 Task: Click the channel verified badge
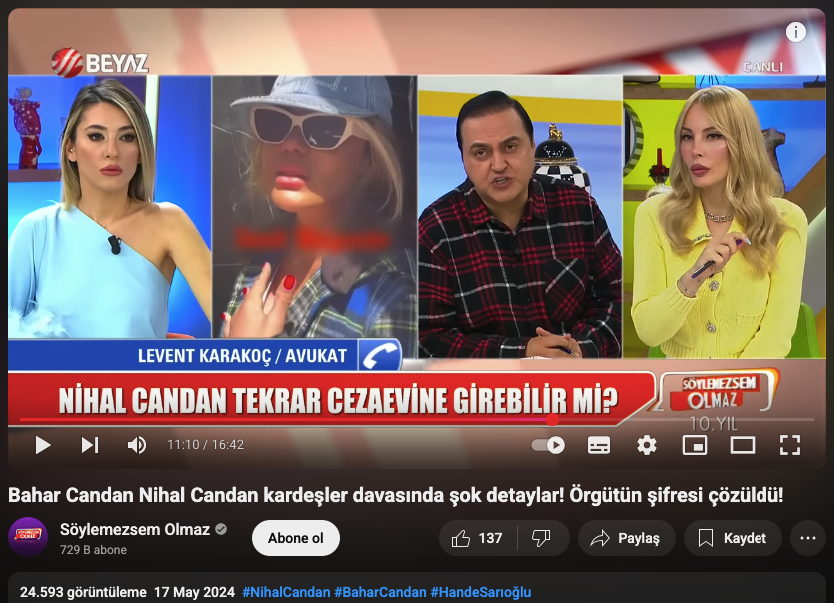[x=221, y=530]
